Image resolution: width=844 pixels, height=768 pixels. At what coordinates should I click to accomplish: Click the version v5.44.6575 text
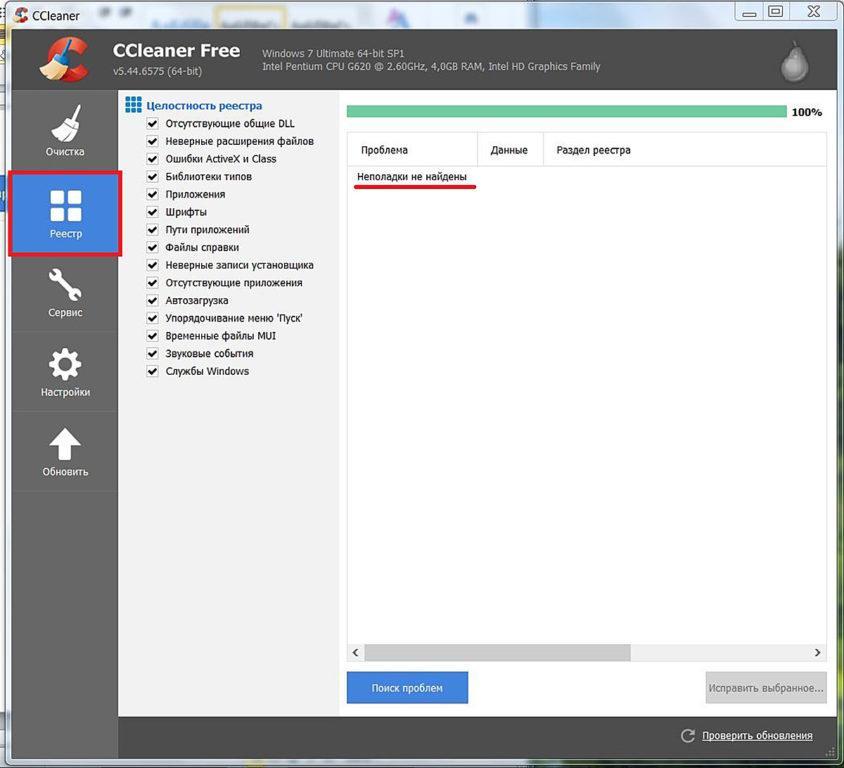click(x=157, y=72)
